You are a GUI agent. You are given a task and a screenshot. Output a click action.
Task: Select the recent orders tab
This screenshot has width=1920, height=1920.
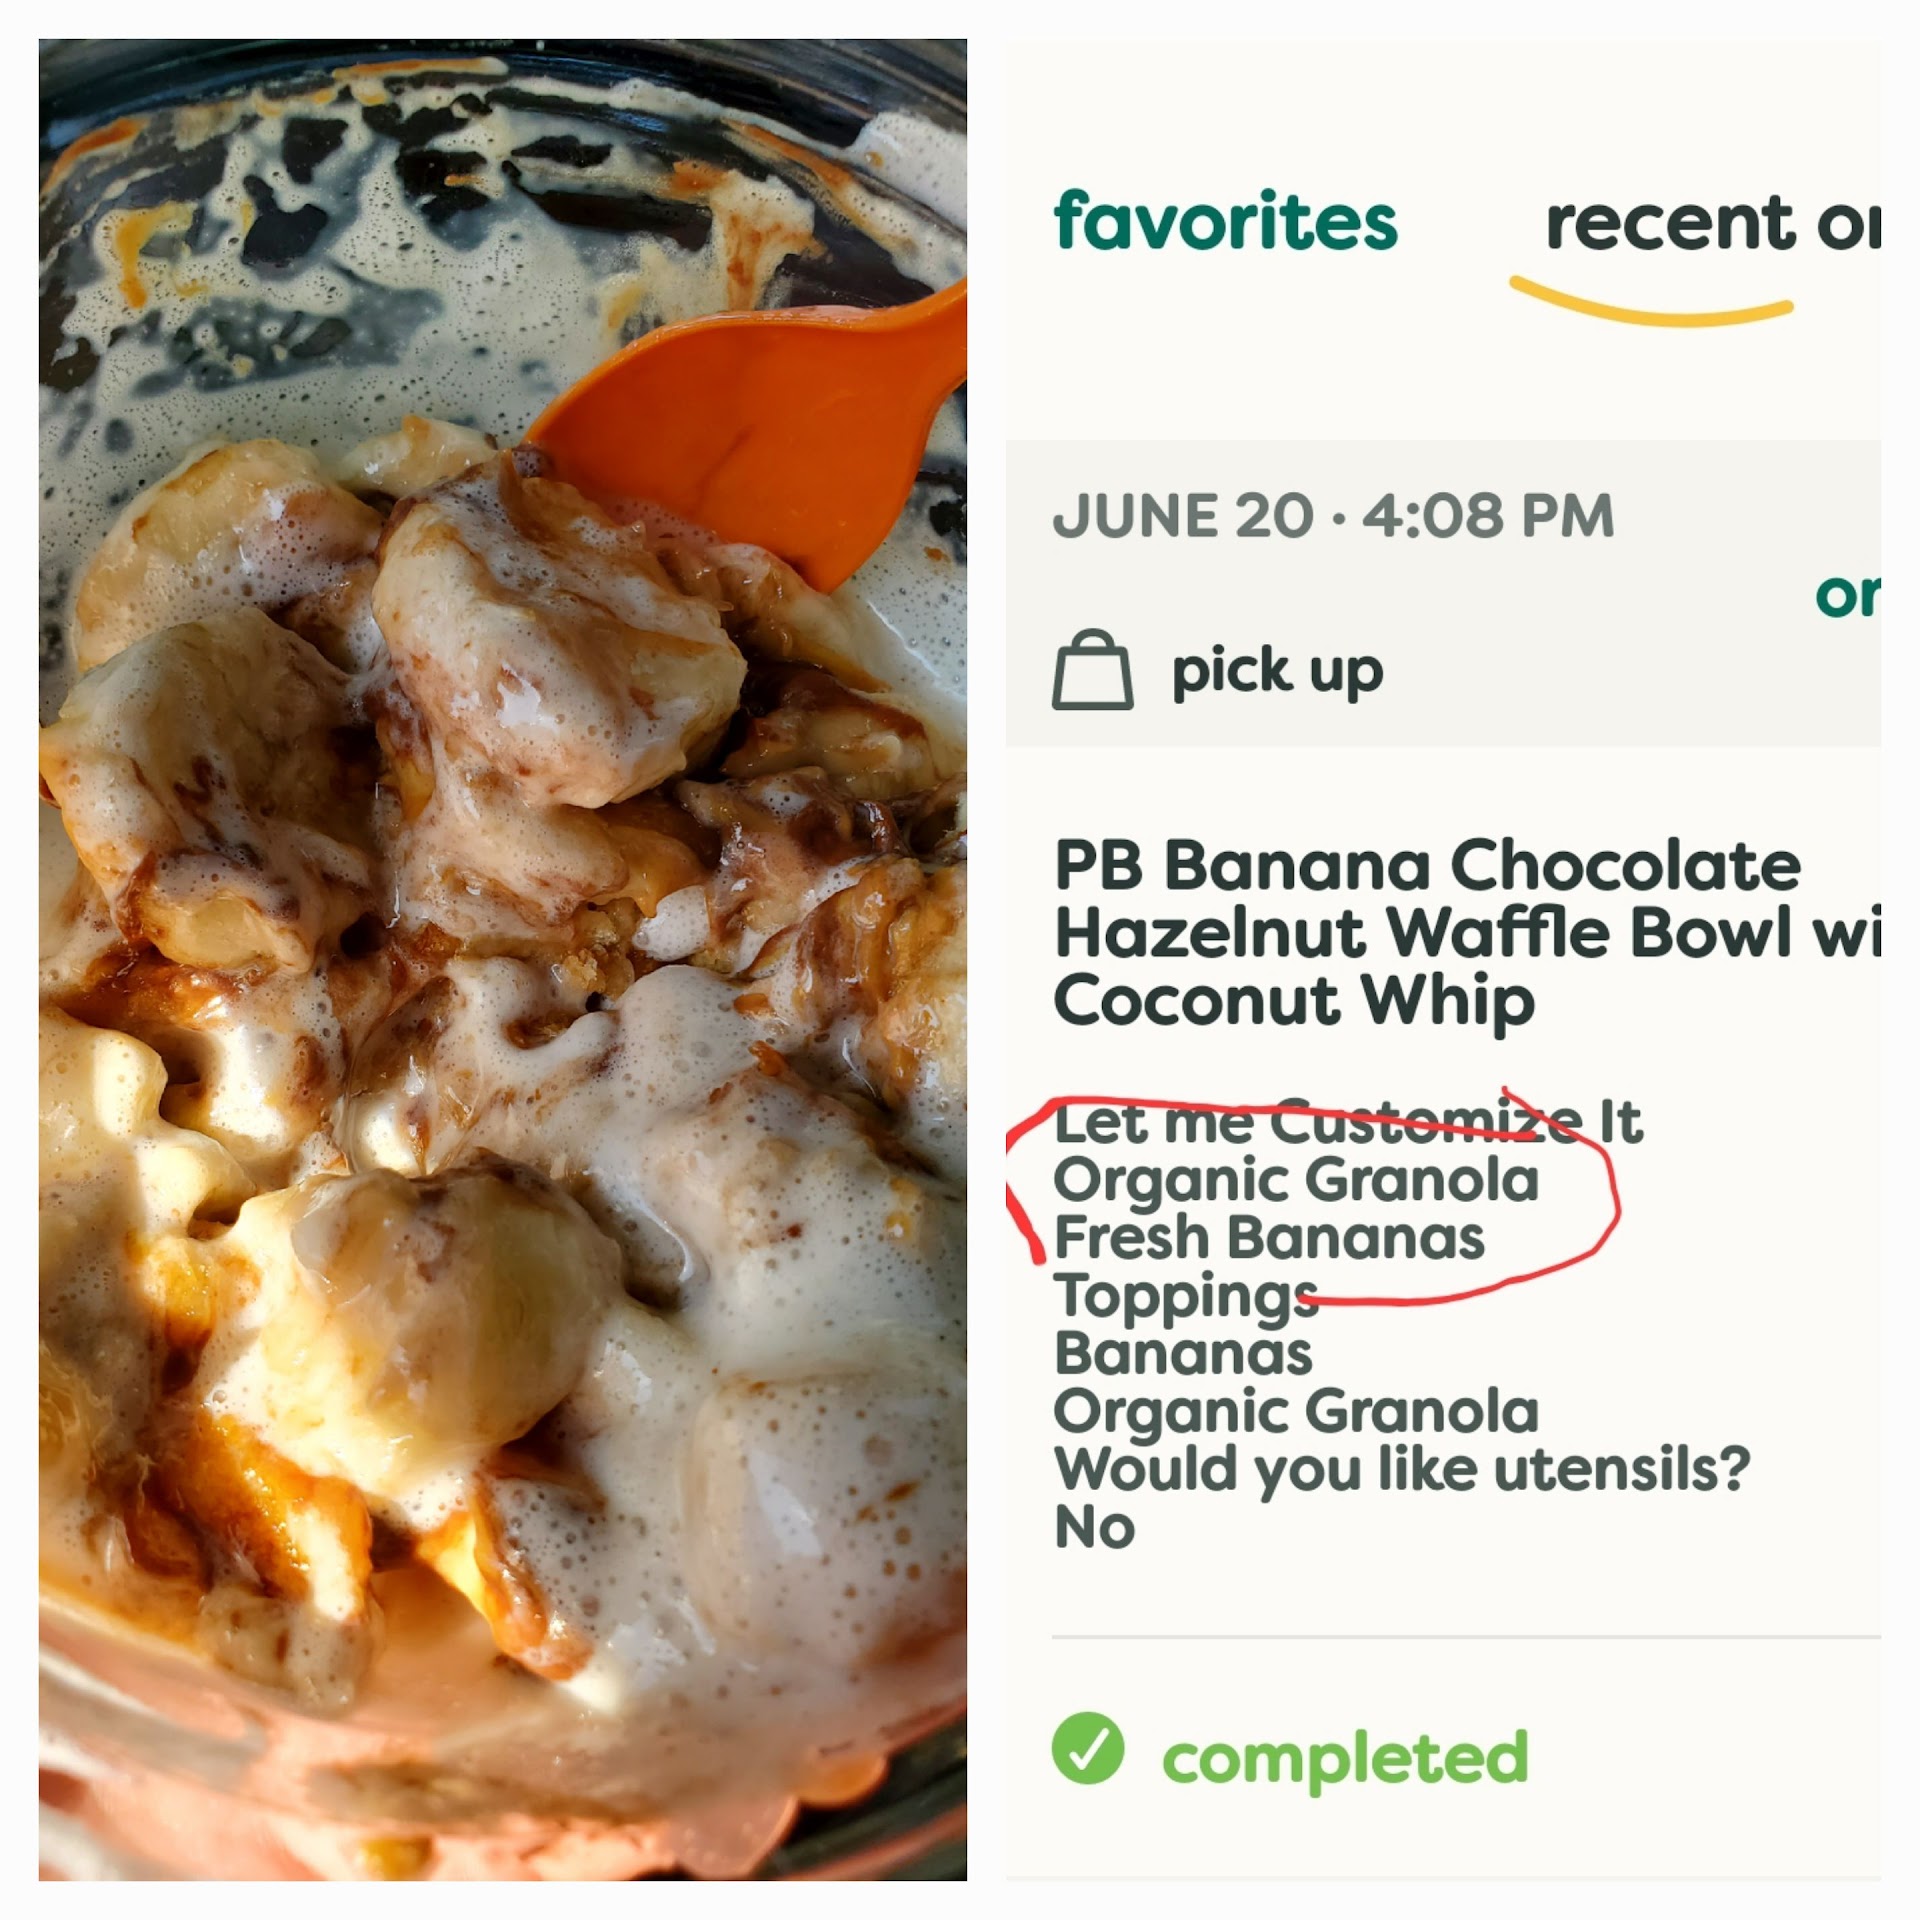[1710, 223]
